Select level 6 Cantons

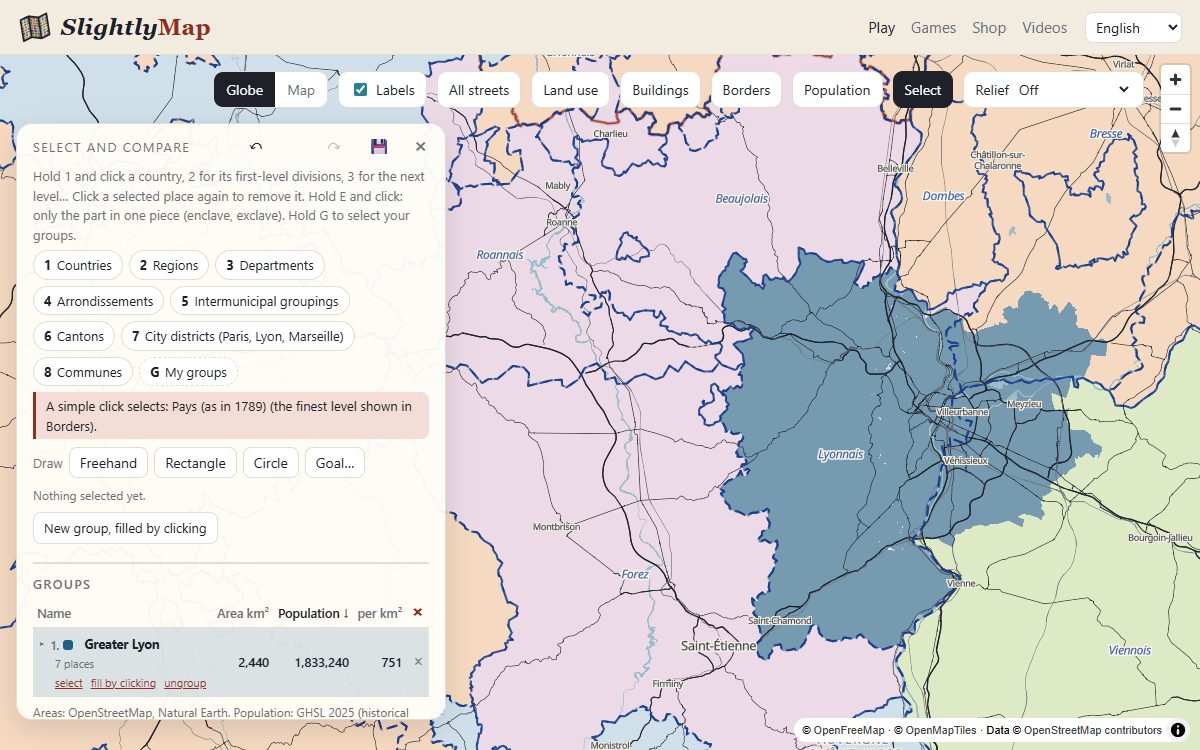tap(74, 336)
